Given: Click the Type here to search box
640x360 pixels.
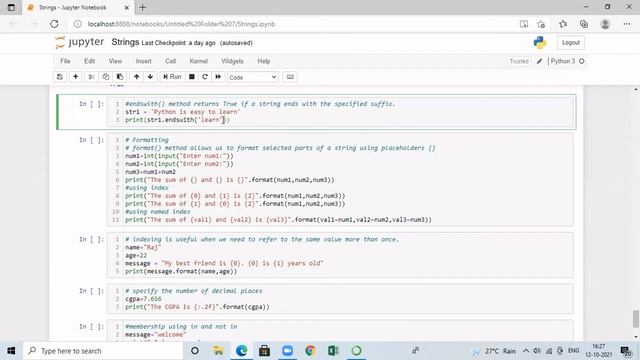Looking at the screenshot, I should click(x=103, y=351).
